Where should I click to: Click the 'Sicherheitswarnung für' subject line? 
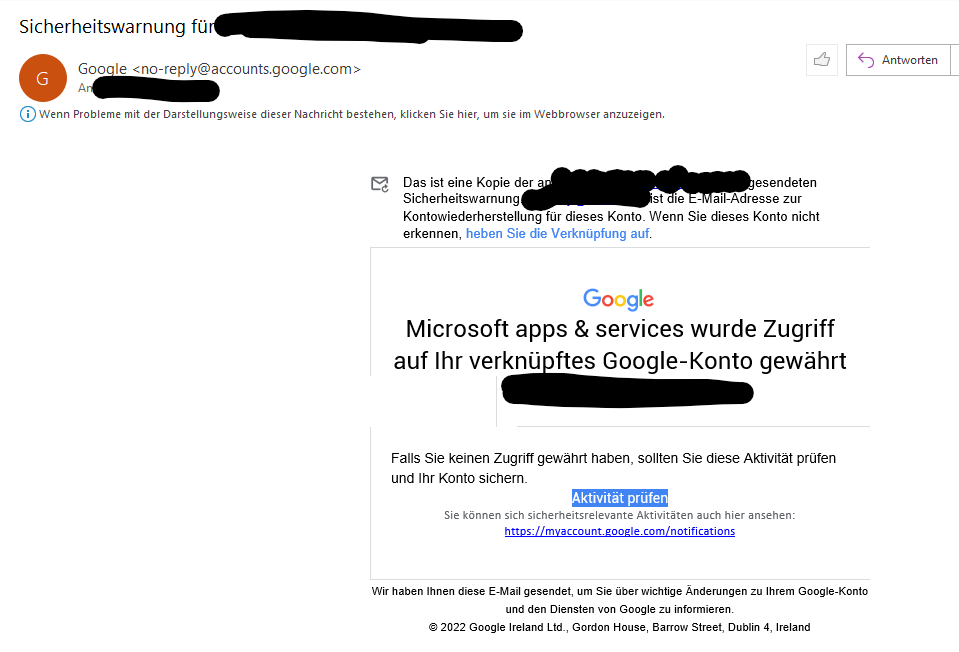[117, 27]
